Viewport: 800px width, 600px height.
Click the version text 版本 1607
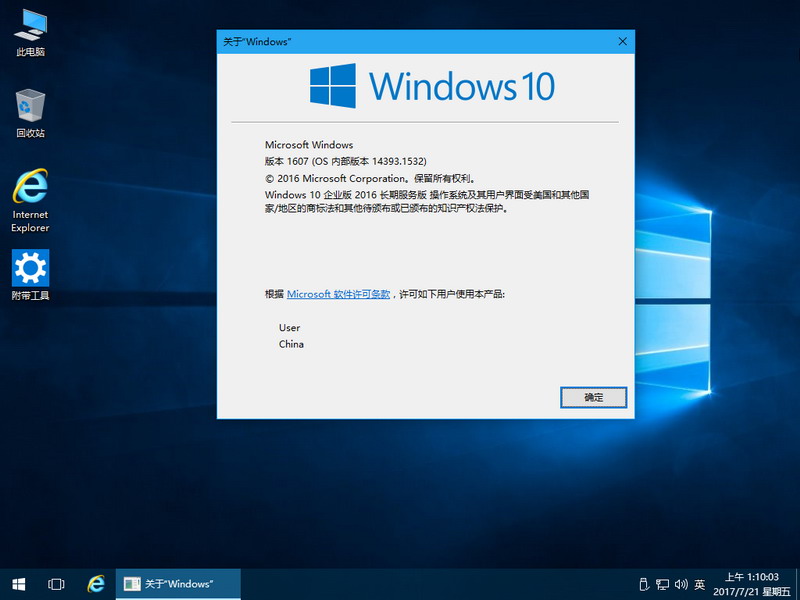[287, 161]
